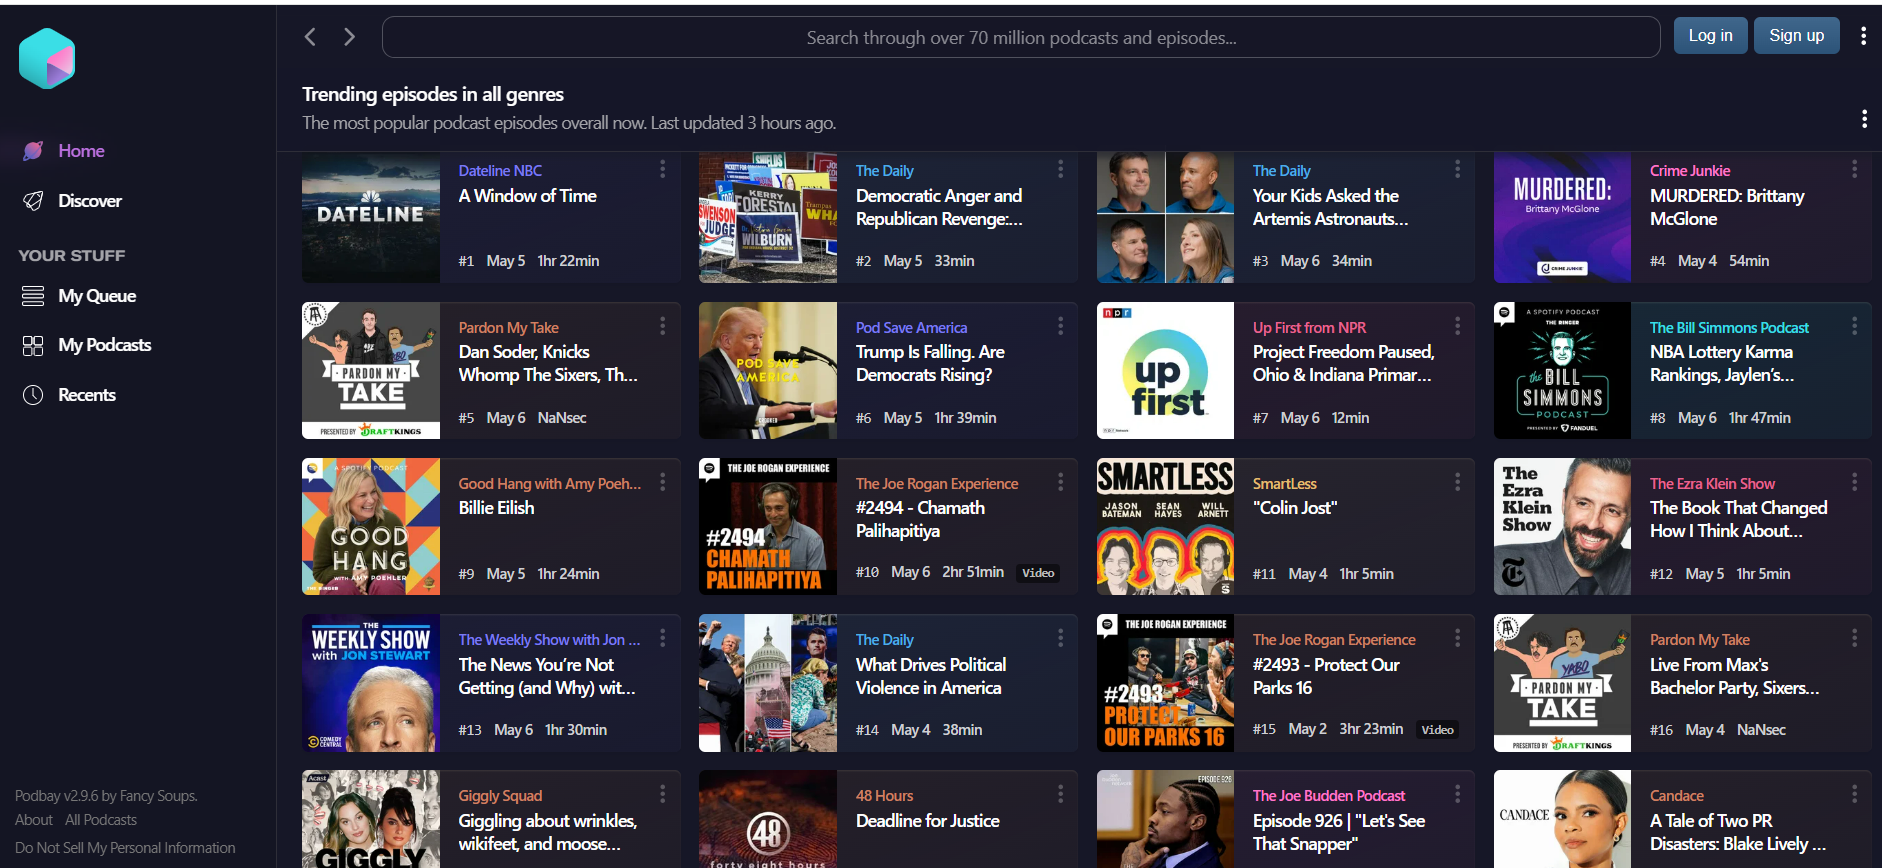Image resolution: width=1882 pixels, height=868 pixels.
Task: Open options for The Book That Changed episode
Action: pyautogui.click(x=1854, y=482)
